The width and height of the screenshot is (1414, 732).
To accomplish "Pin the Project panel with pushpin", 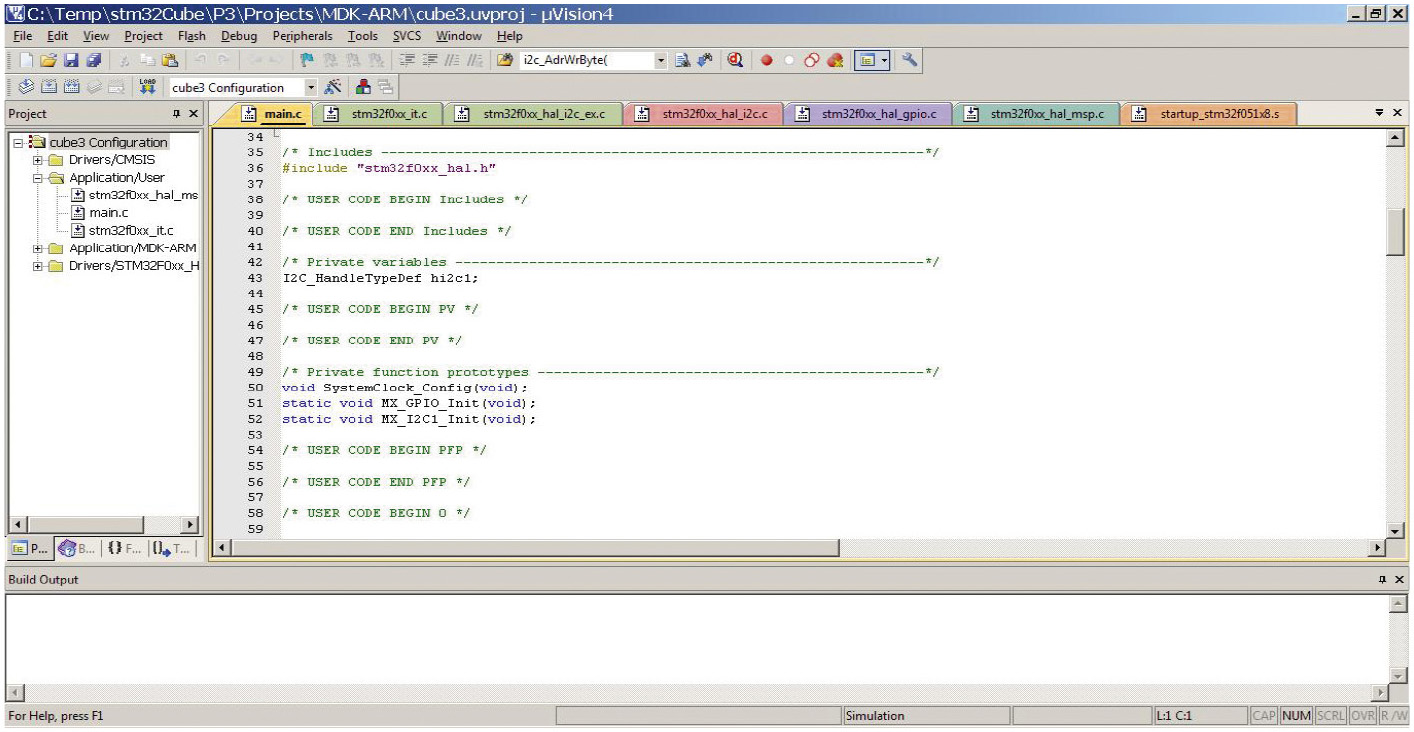I will click(176, 114).
